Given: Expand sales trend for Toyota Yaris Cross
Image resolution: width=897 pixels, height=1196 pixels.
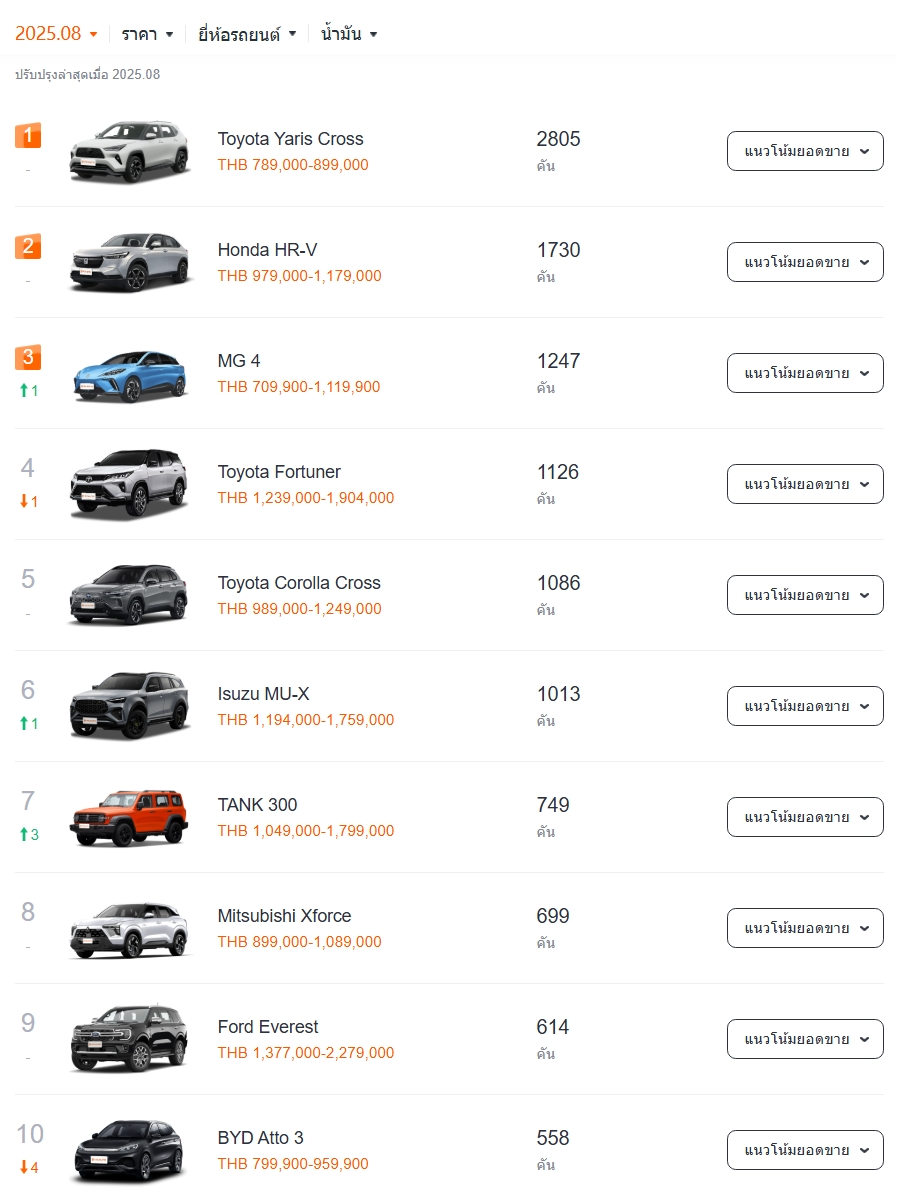Looking at the screenshot, I should pyautogui.click(x=805, y=151).
